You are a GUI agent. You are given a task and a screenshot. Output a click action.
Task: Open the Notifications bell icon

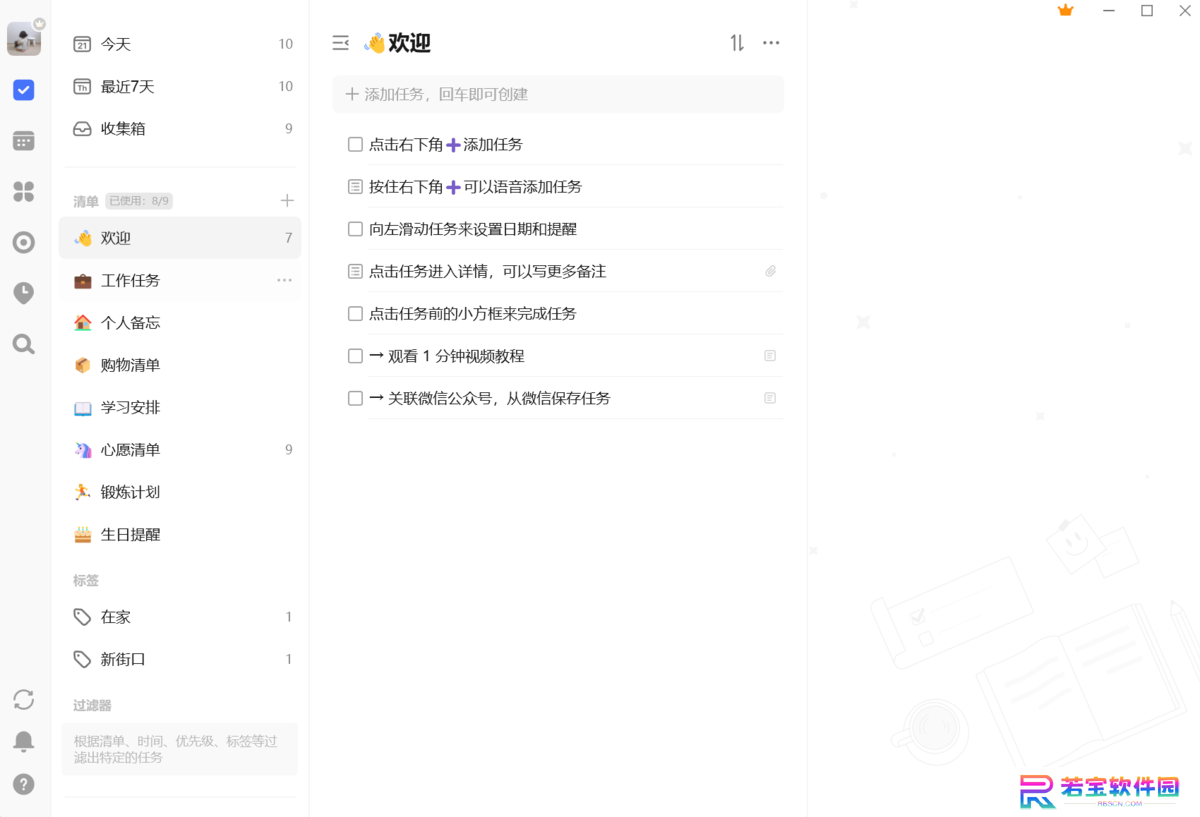[x=24, y=741]
